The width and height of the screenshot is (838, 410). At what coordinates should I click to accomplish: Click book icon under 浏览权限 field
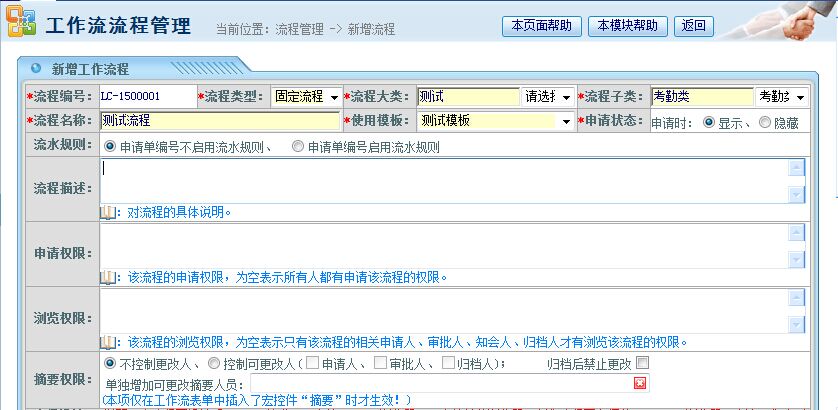[x=107, y=341]
